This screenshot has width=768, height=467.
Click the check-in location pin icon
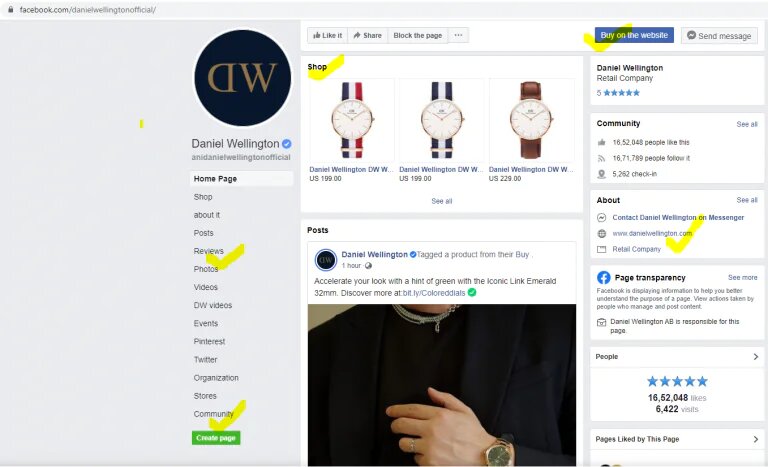(x=601, y=174)
